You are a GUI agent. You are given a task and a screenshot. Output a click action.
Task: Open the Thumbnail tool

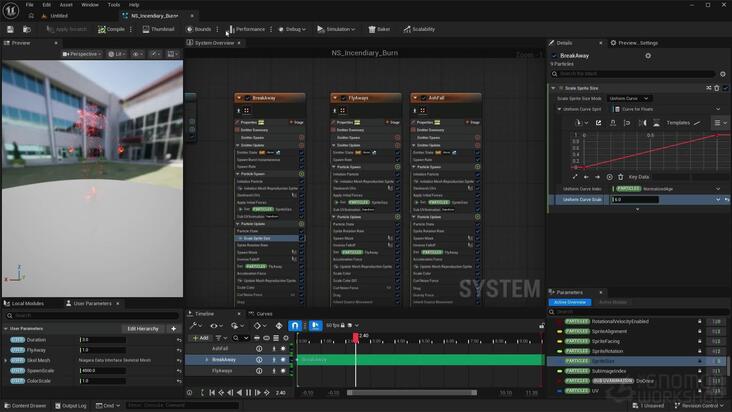point(158,29)
